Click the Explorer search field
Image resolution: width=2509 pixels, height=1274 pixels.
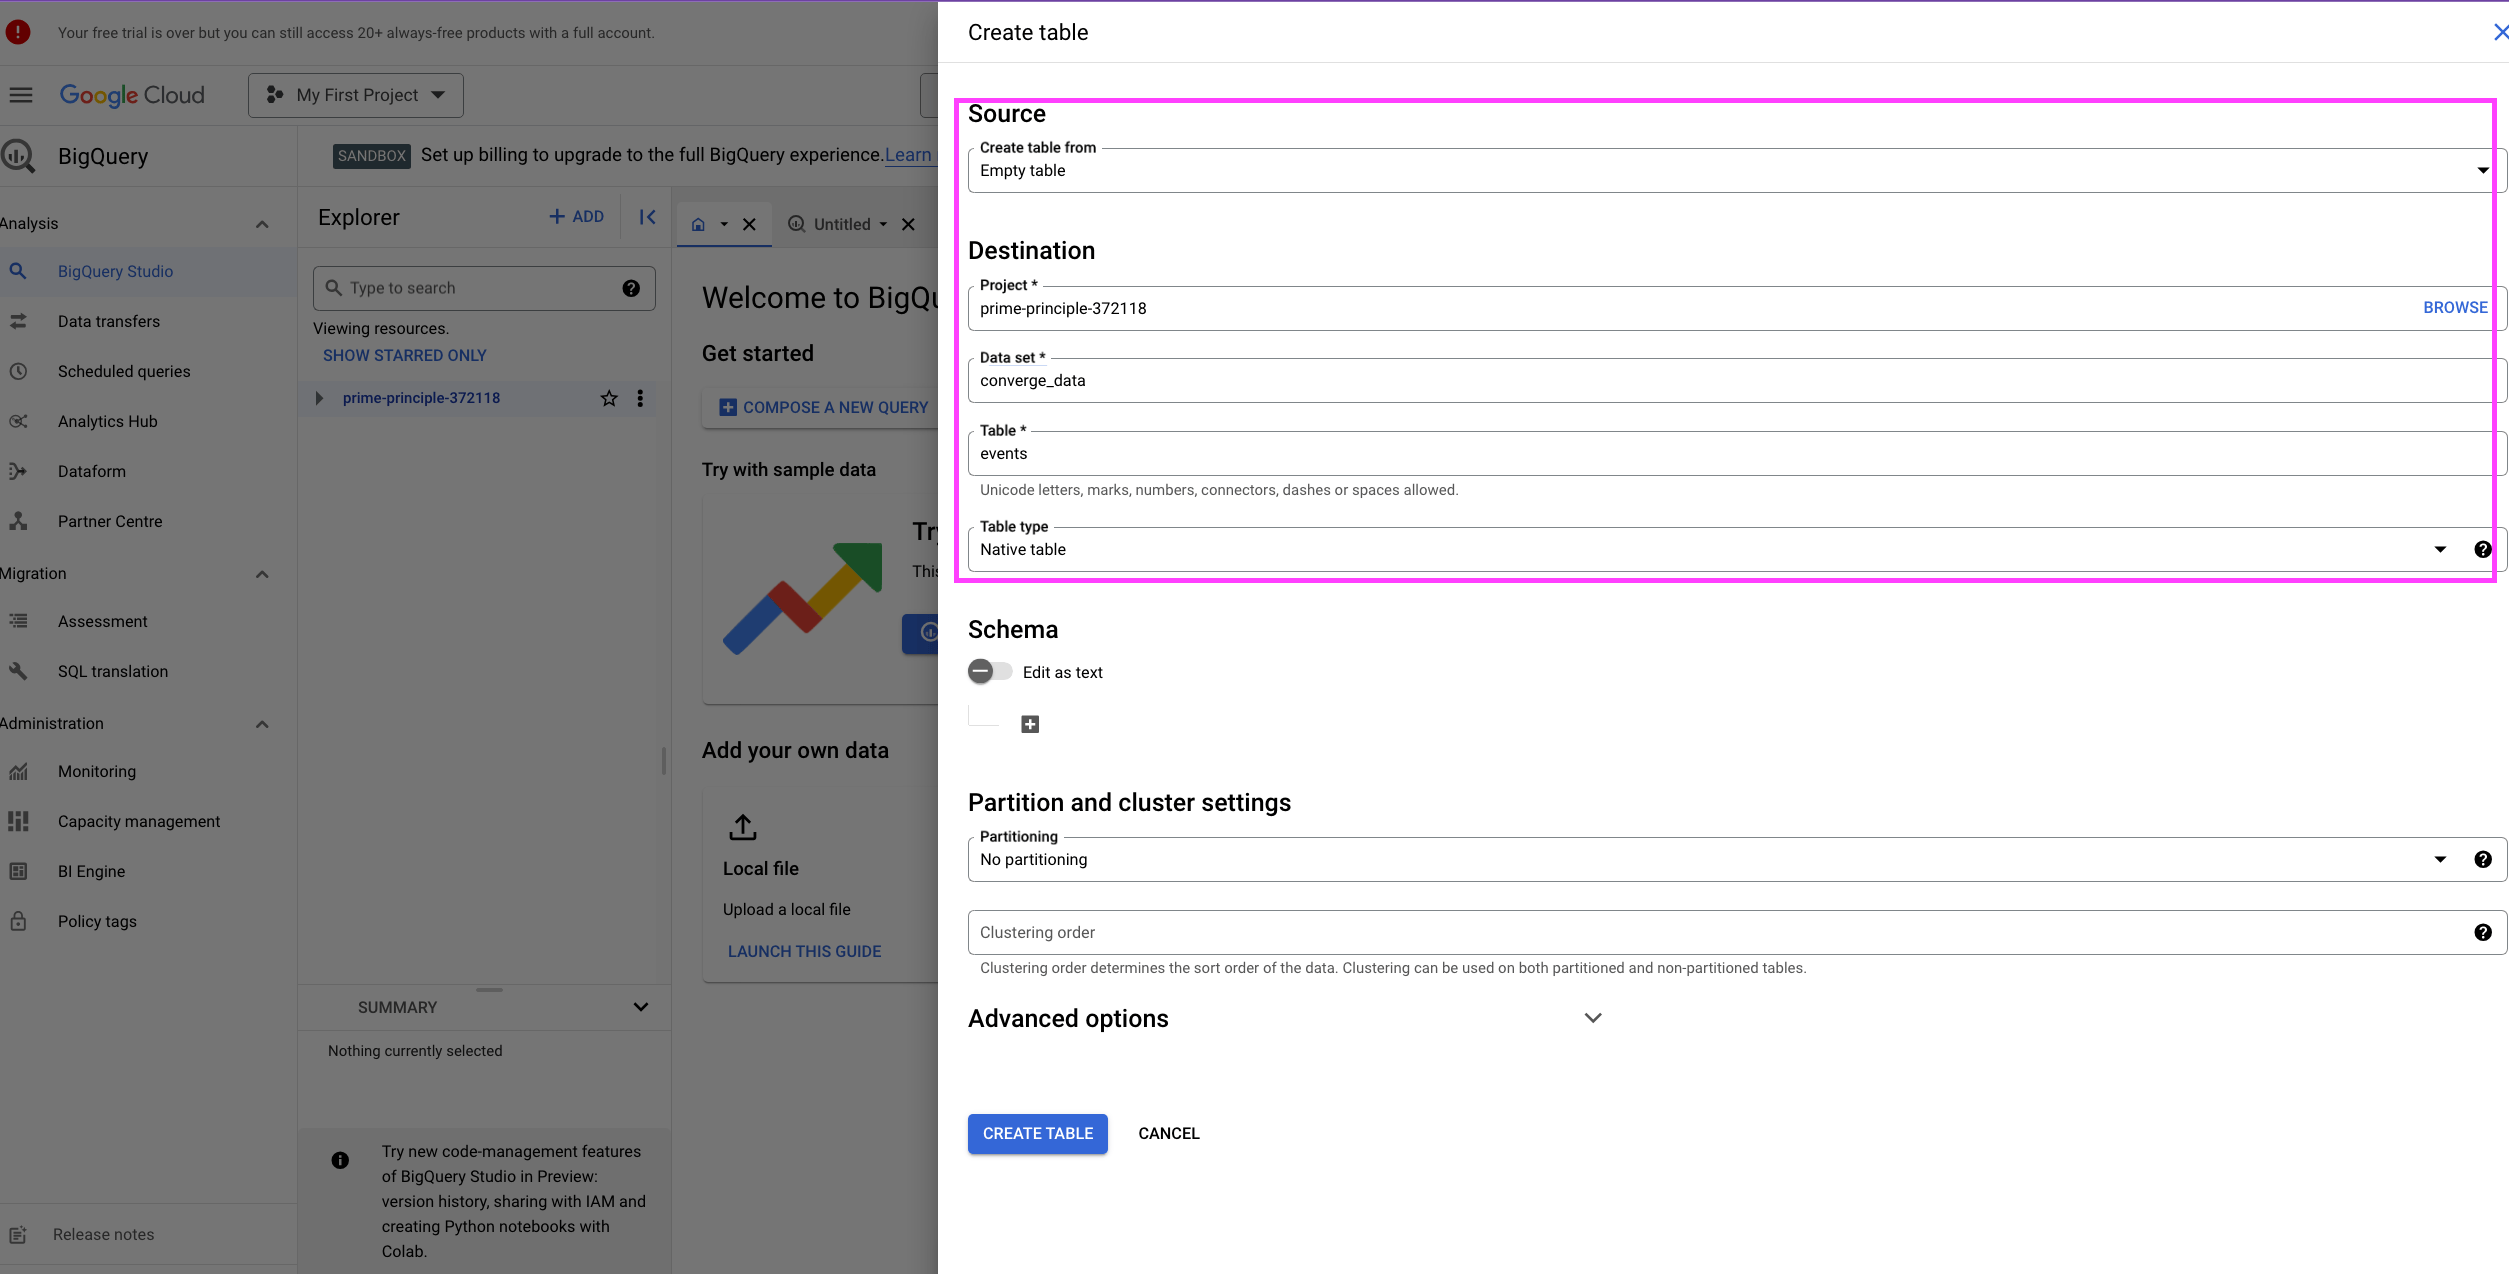coord(484,288)
